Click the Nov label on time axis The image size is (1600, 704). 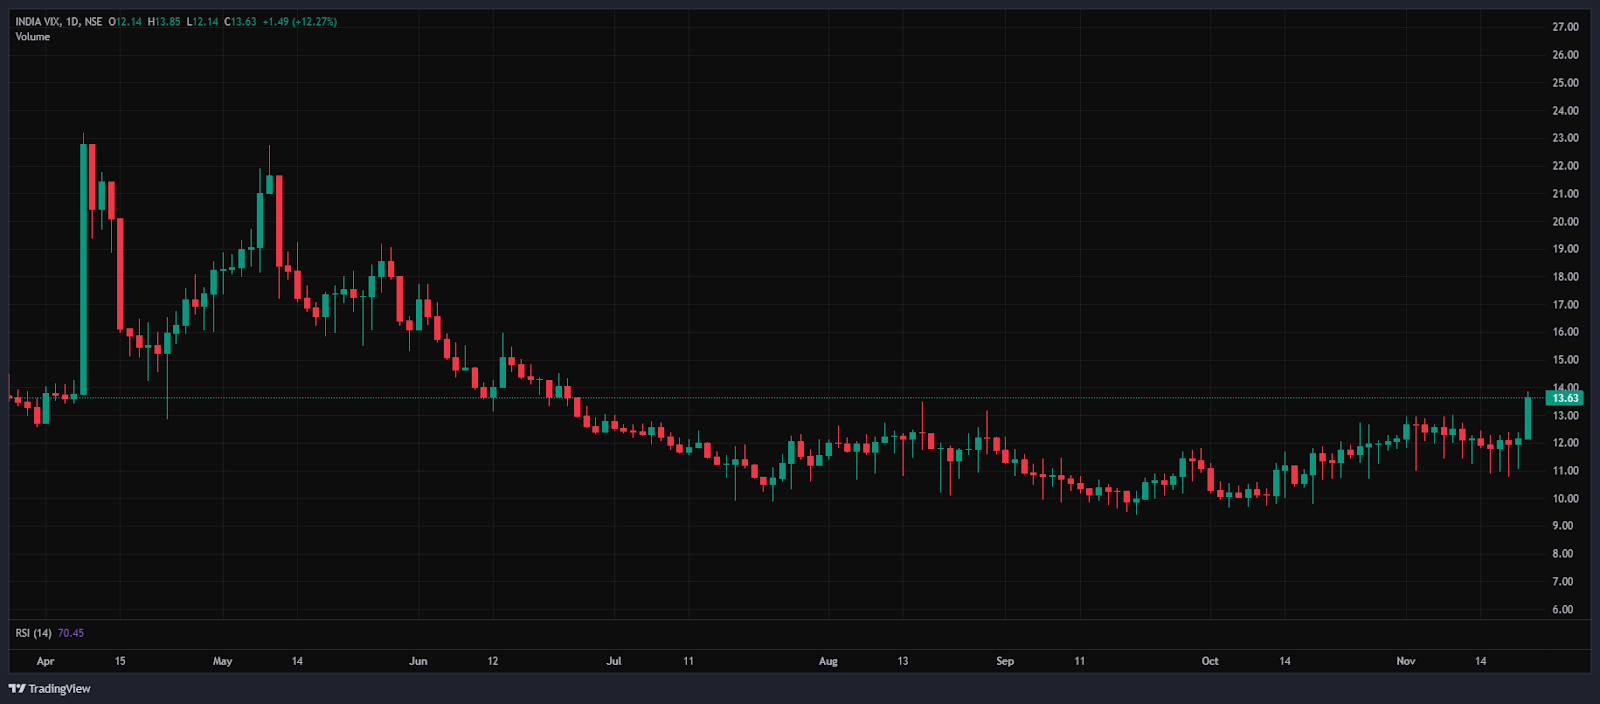click(x=1406, y=661)
